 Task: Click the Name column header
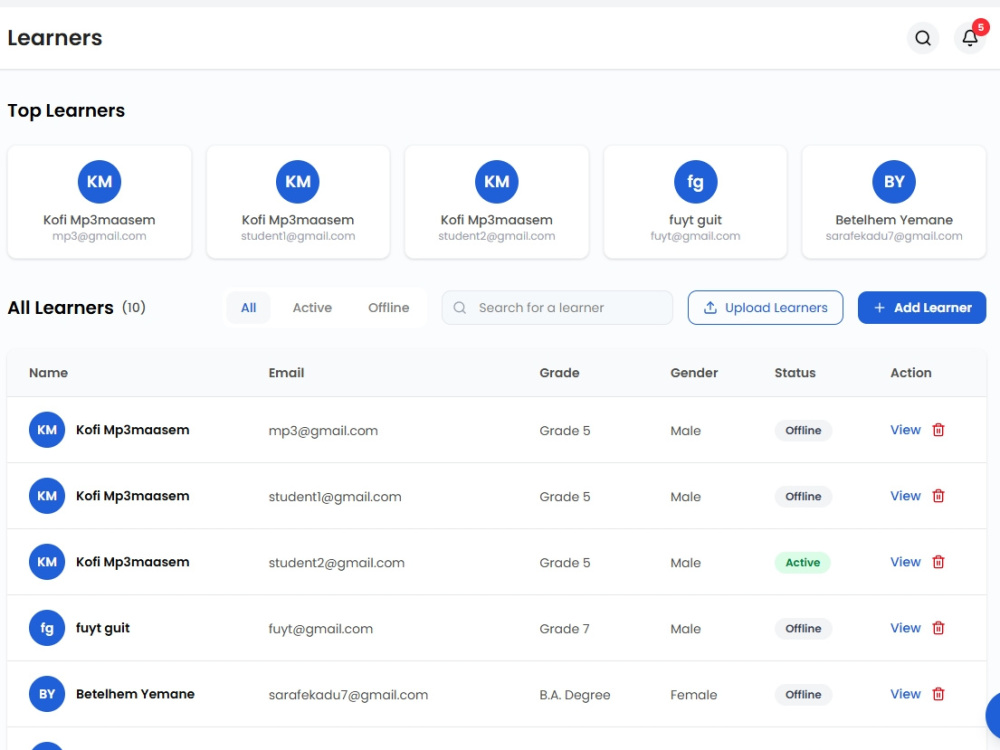(x=48, y=372)
